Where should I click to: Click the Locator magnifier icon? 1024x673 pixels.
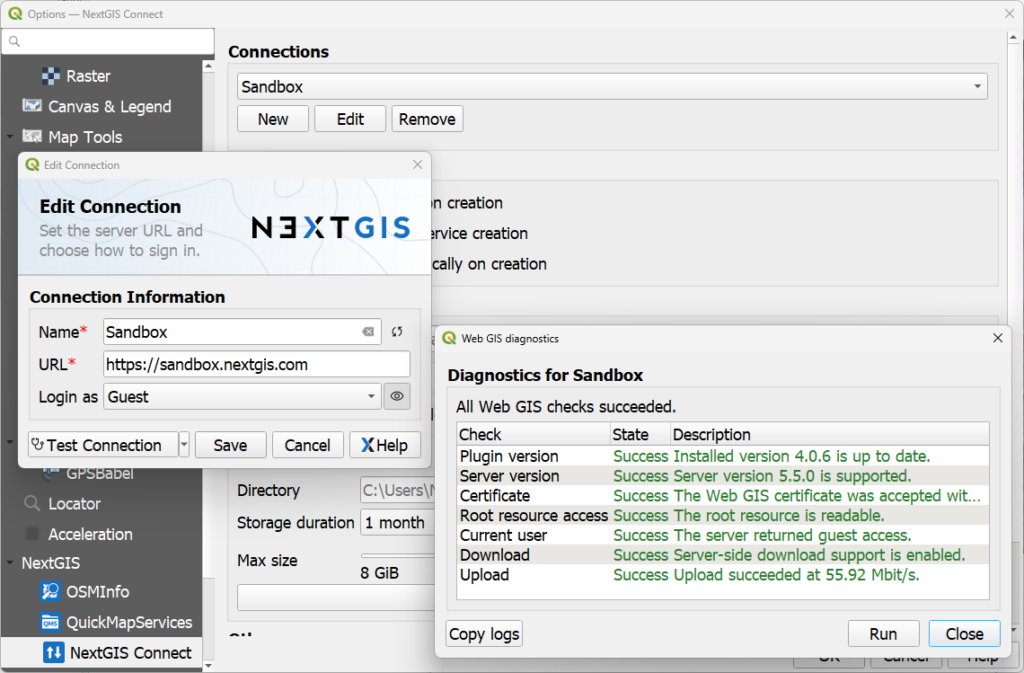(x=31, y=503)
